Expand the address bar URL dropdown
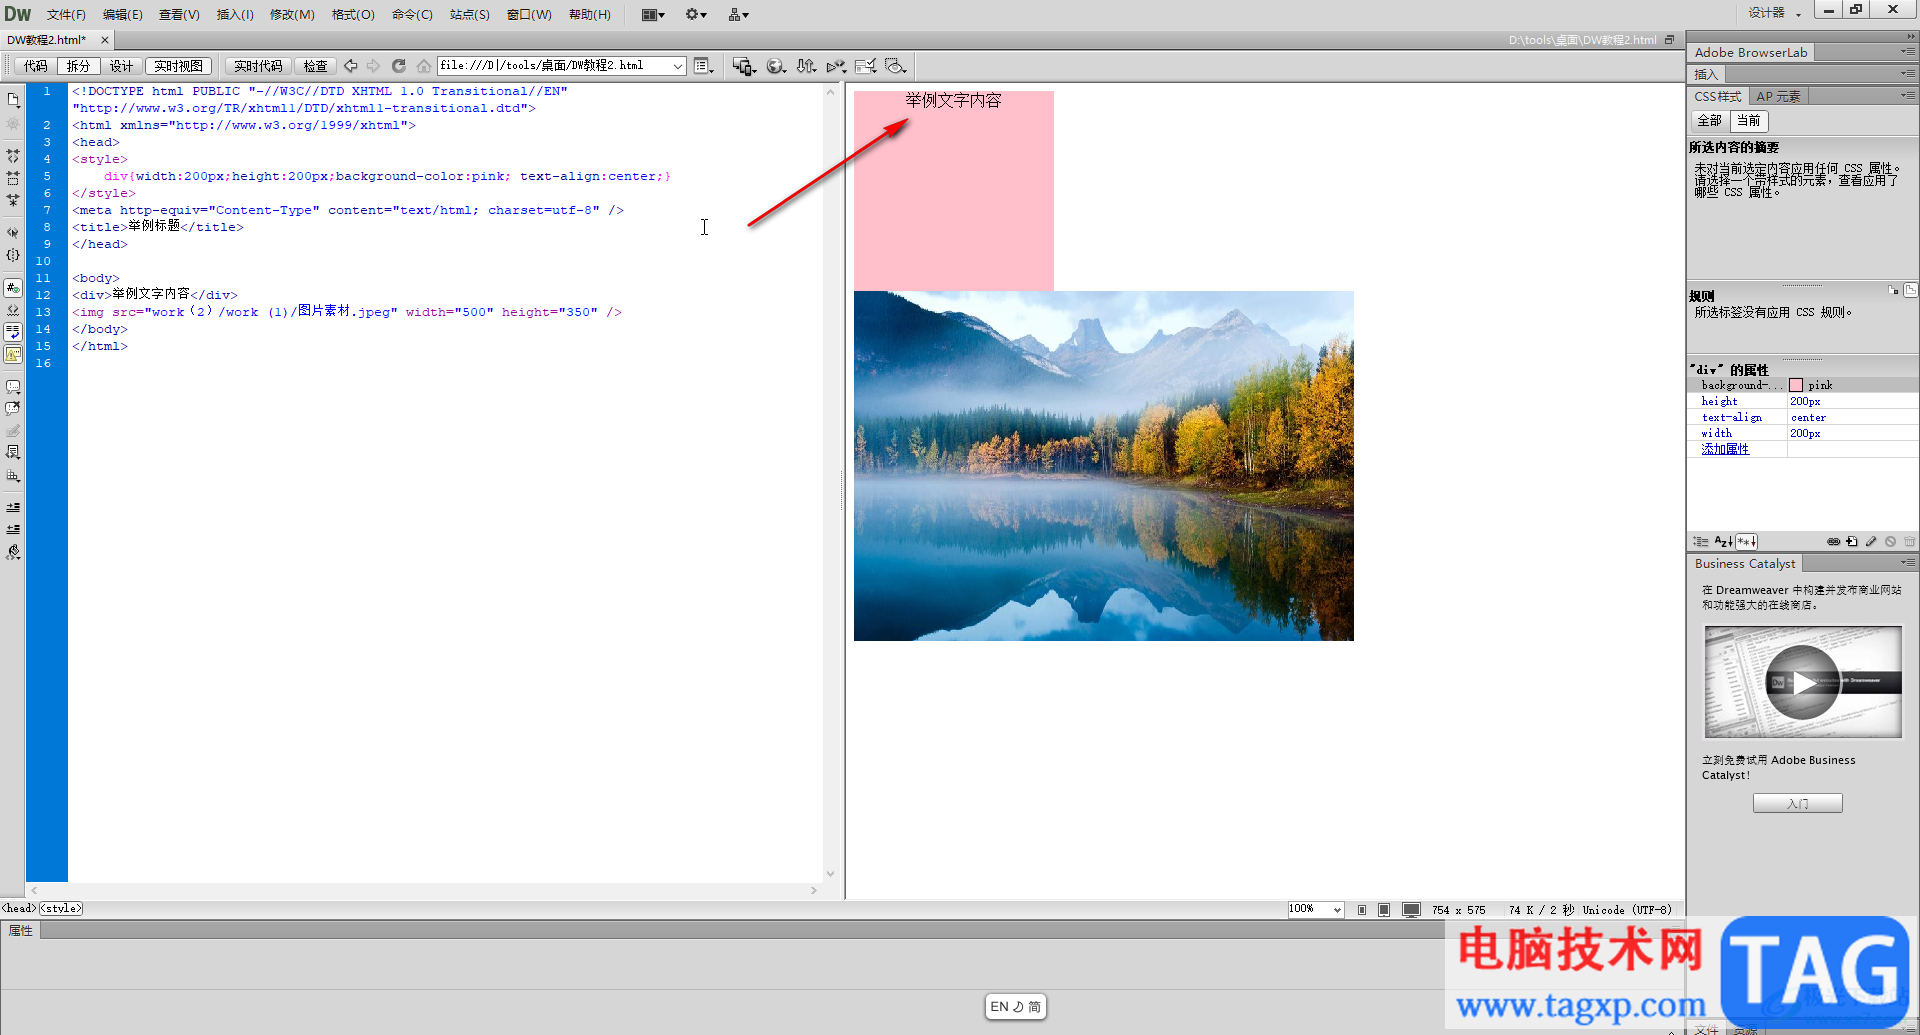Viewport: 1920px width, 1035px height. (x=678, y=66)
